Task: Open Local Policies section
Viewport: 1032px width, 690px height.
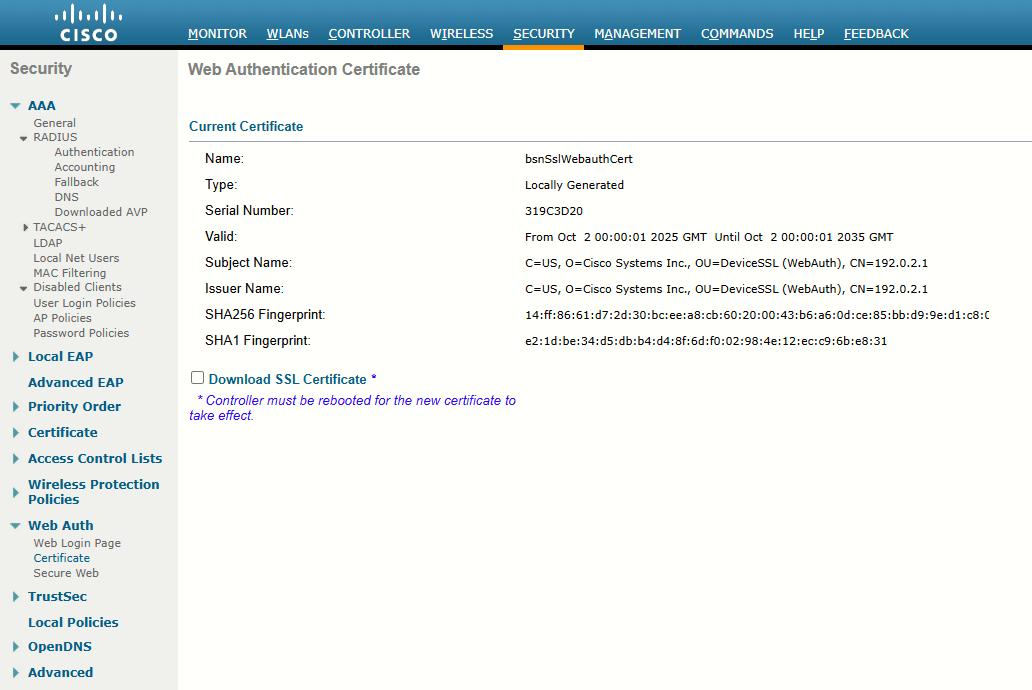Action: [x=73, y=622]
